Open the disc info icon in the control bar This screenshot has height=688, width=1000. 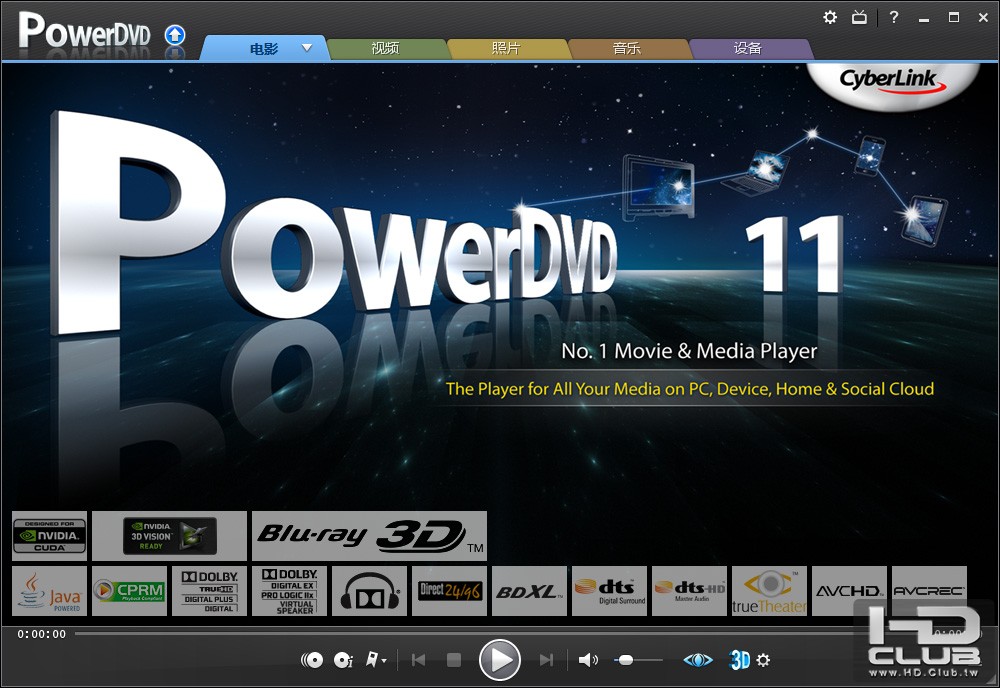(343, 660)
